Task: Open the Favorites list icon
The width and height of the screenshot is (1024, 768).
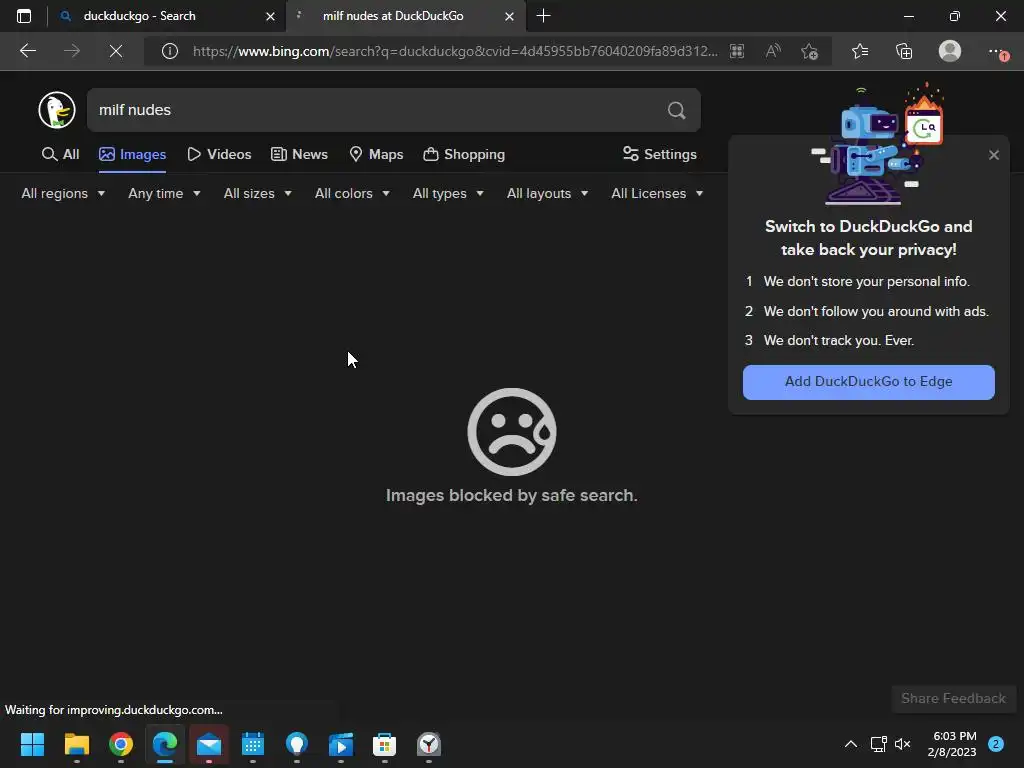Action: coord(860,51)
